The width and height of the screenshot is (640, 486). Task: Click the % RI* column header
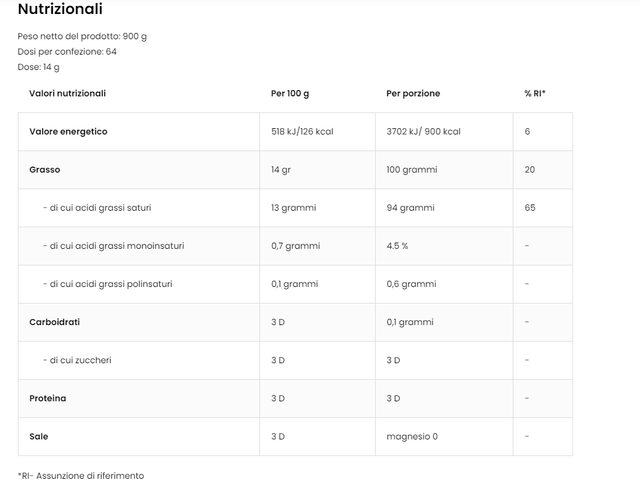pyautogui.click(x=535, y=93)
